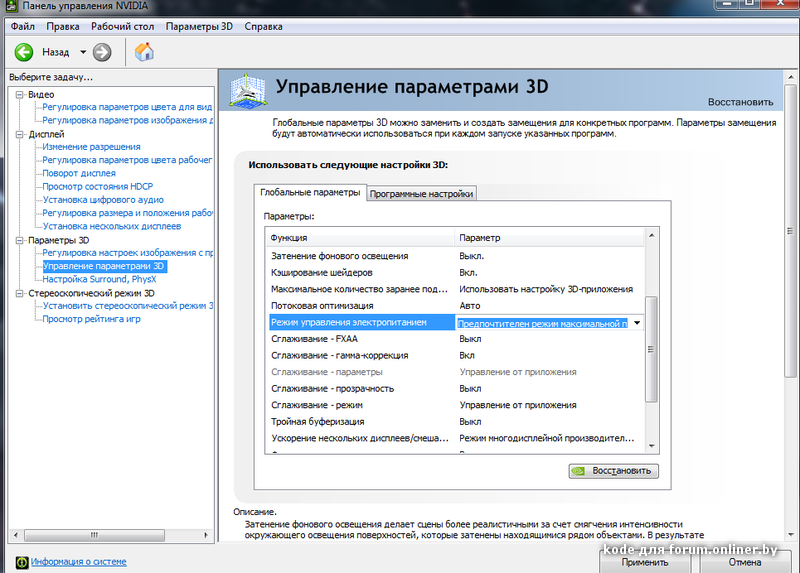Viewport: 800px width, 573px height.
Task: Open the Файл menu
Action: click(x=23, y=24)
